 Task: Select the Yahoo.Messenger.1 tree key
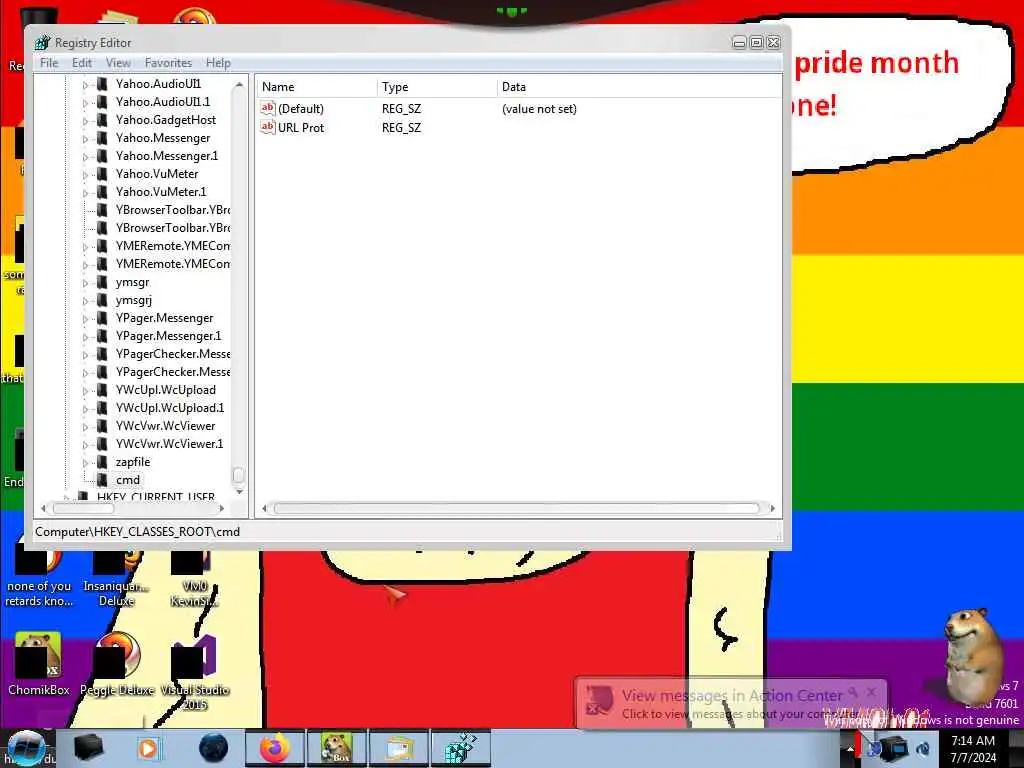click(x=167, y=156)
